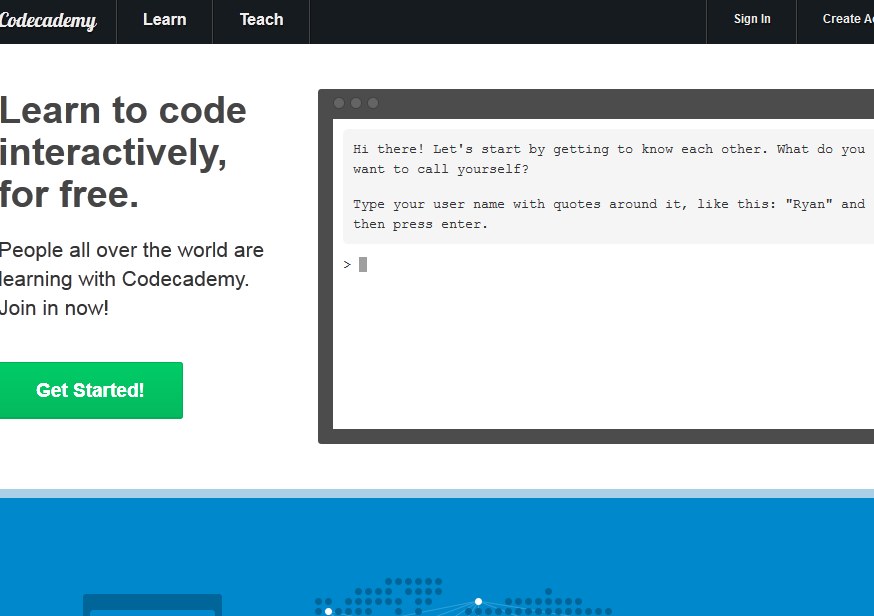Click the green Get Started! button
This screenshot has height=616, width=874.
pyautogui.click(x=91, y=390)
